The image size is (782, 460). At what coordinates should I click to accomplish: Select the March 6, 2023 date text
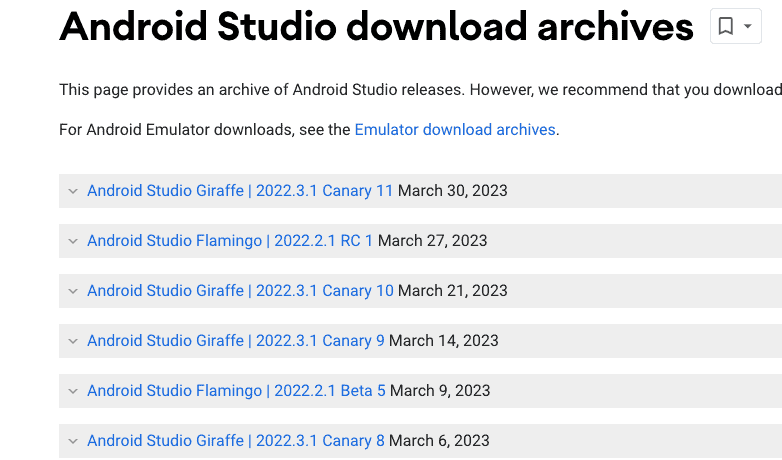click(439, 441)
